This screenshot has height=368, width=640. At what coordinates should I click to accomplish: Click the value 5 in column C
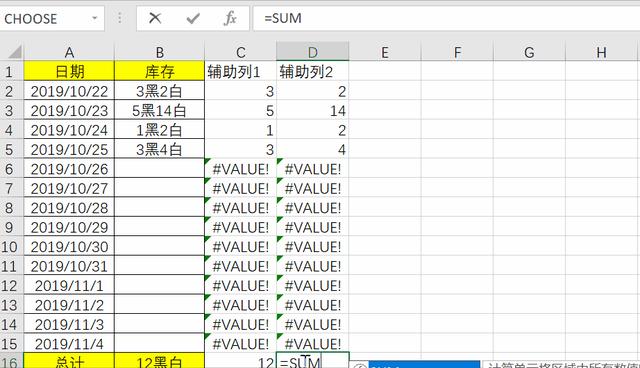(241, 111)
